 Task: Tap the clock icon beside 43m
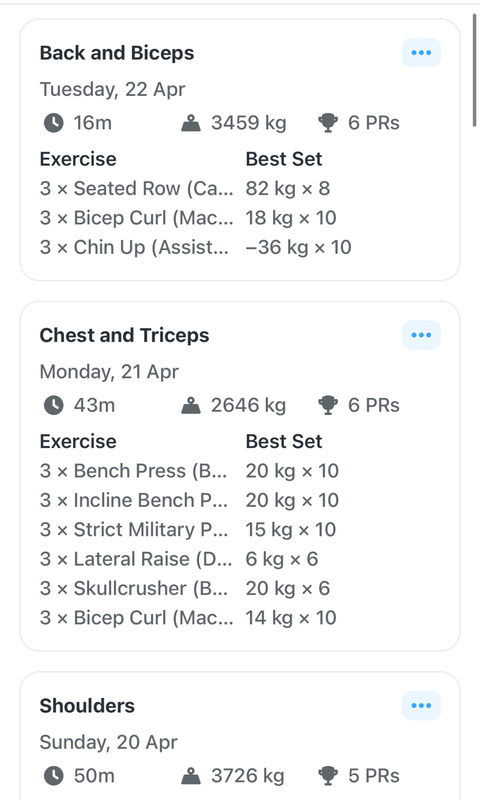coord(54,406)
